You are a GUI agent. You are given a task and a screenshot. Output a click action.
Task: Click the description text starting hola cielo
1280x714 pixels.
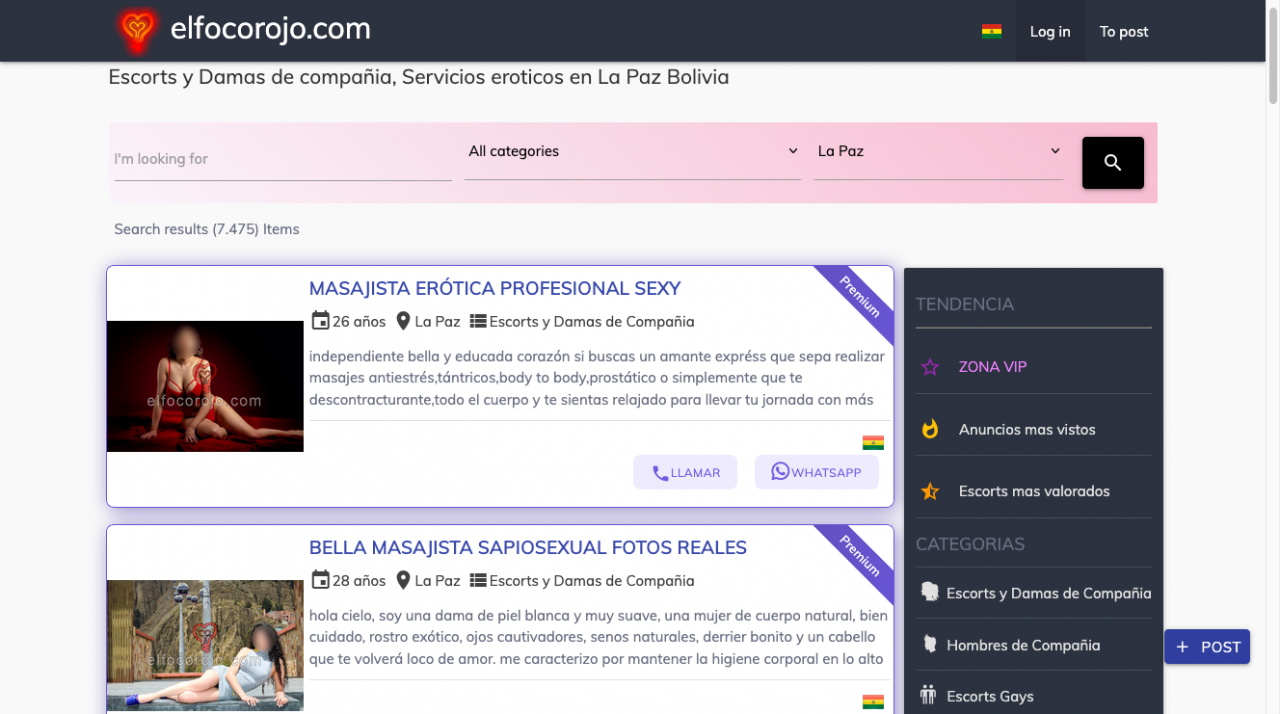pyautogui.click(x=598, y=637)
